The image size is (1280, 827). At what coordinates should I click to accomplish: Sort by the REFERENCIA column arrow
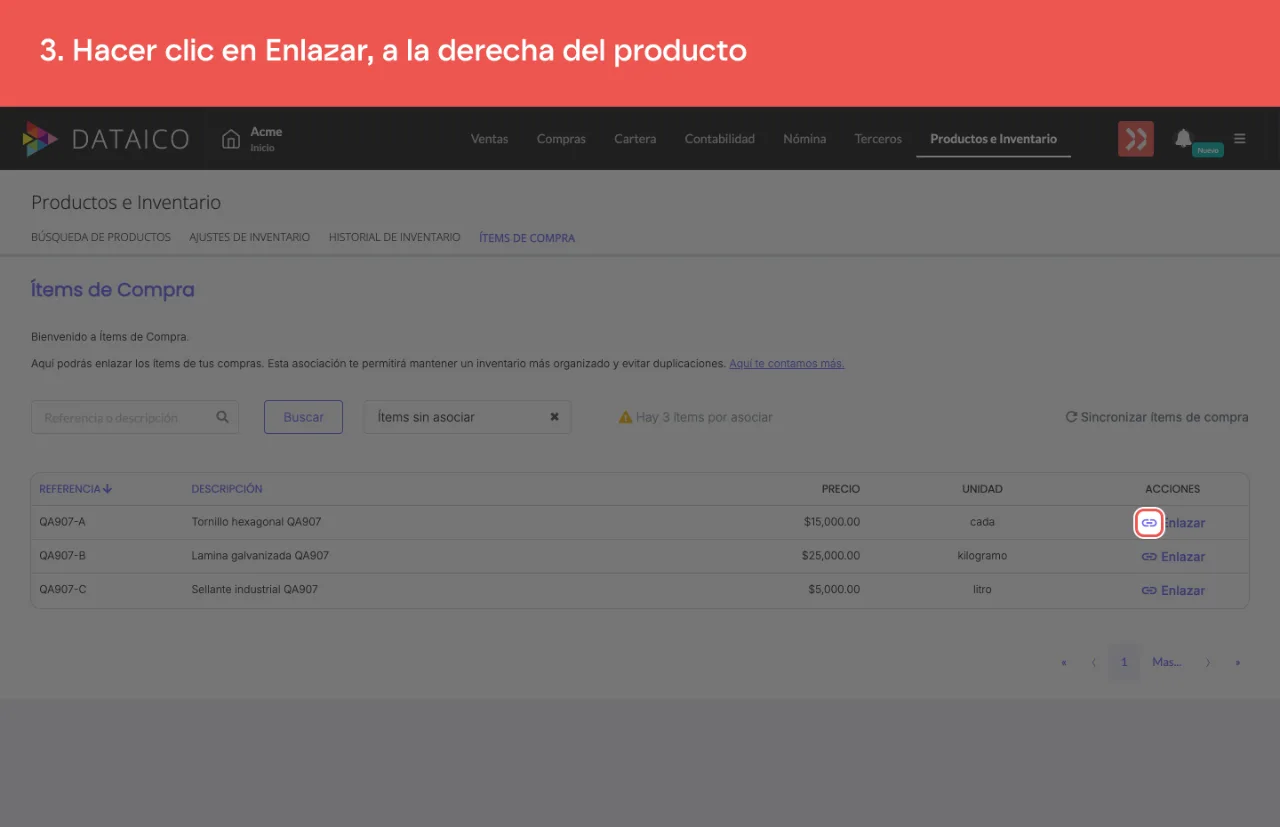pyautogui.click(x=107, y=489)
